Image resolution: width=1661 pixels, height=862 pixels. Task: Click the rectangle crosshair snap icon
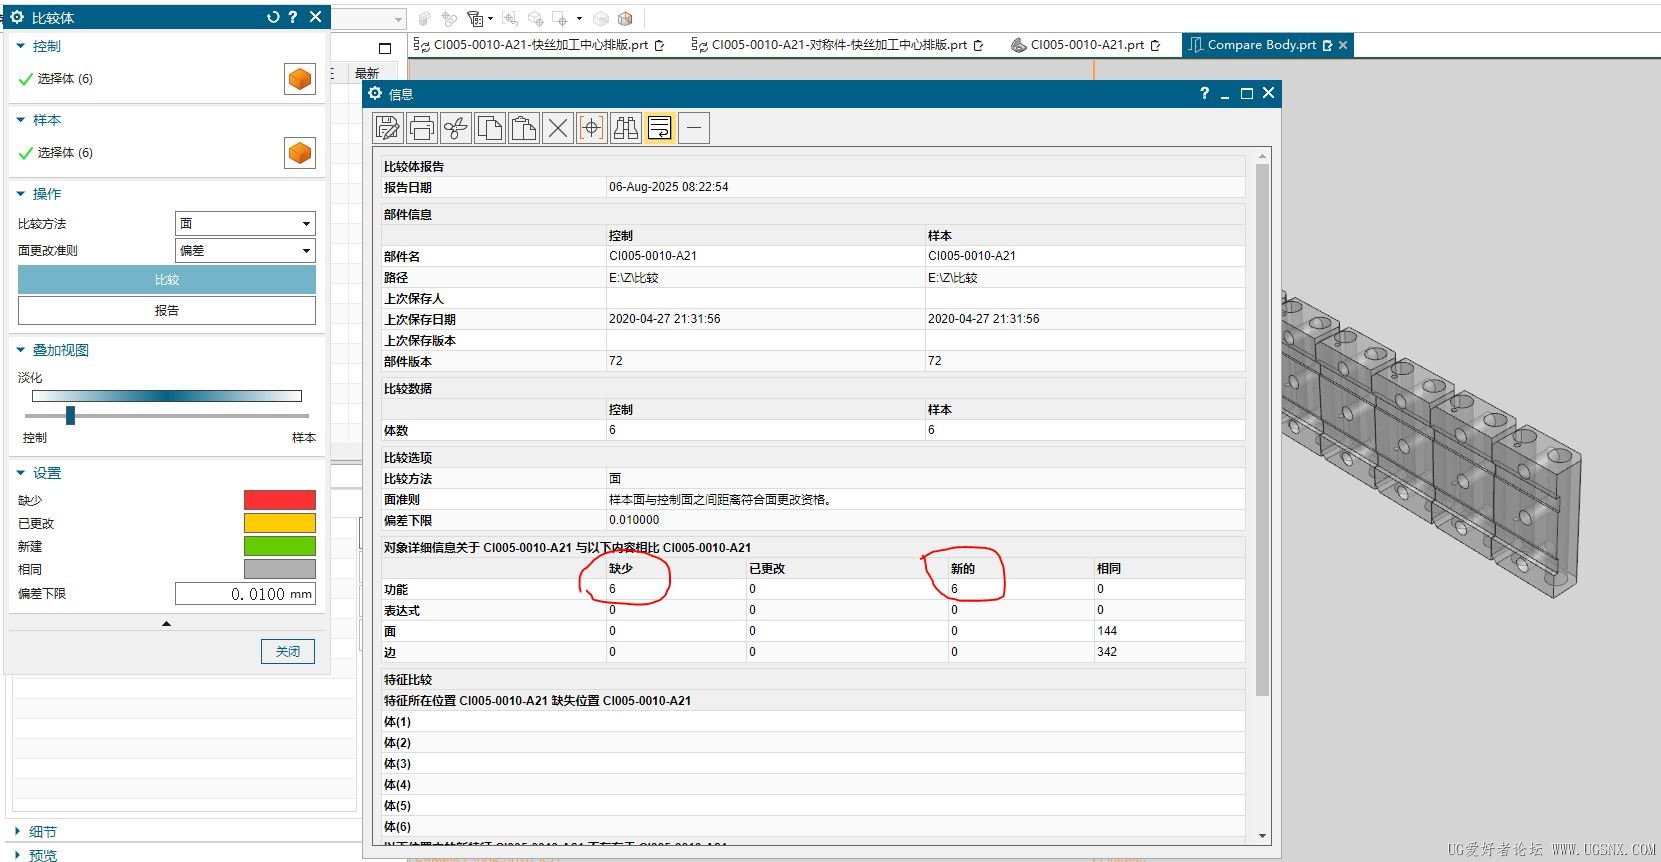tap(560, 19)
